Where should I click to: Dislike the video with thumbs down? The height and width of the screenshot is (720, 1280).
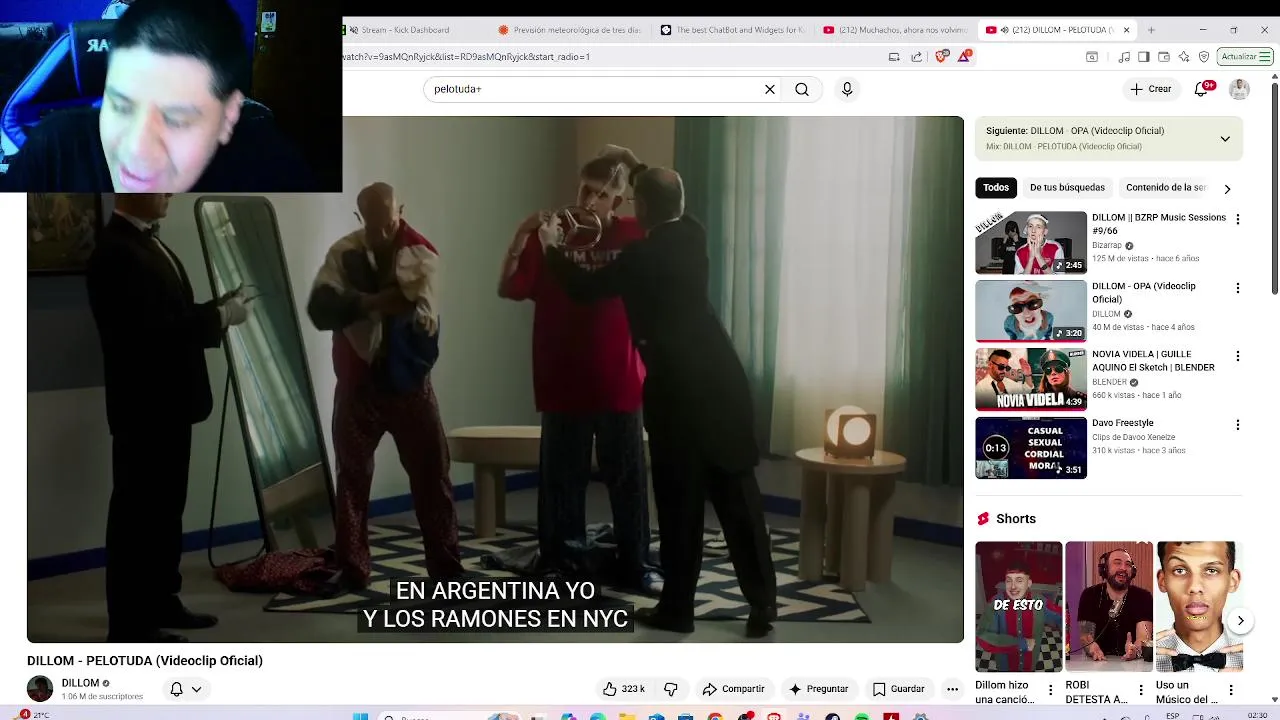(671, 689)
